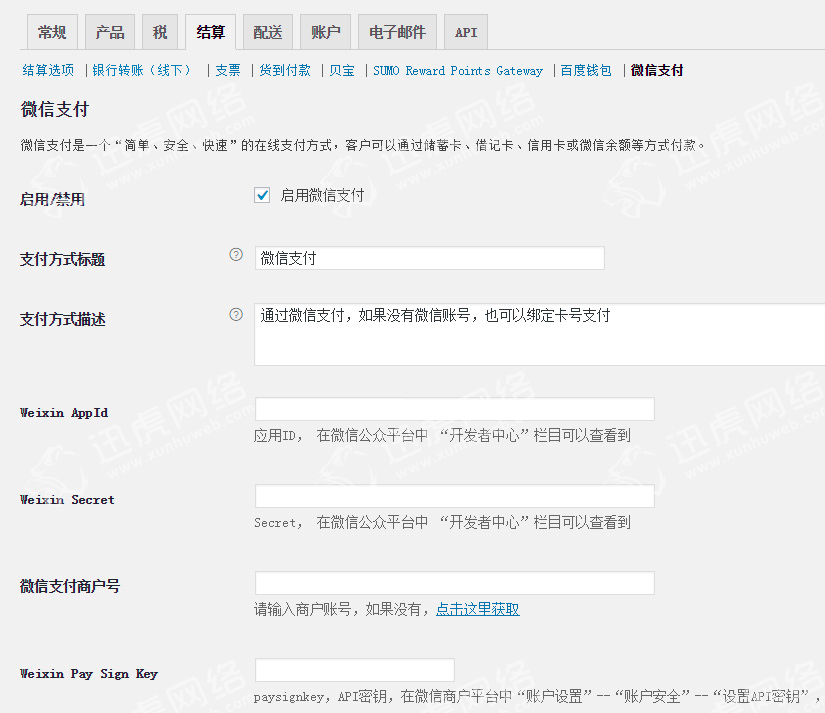Viewport: 825px width, 713px height.
Task: Open the API tab
Action: point(466,32)
